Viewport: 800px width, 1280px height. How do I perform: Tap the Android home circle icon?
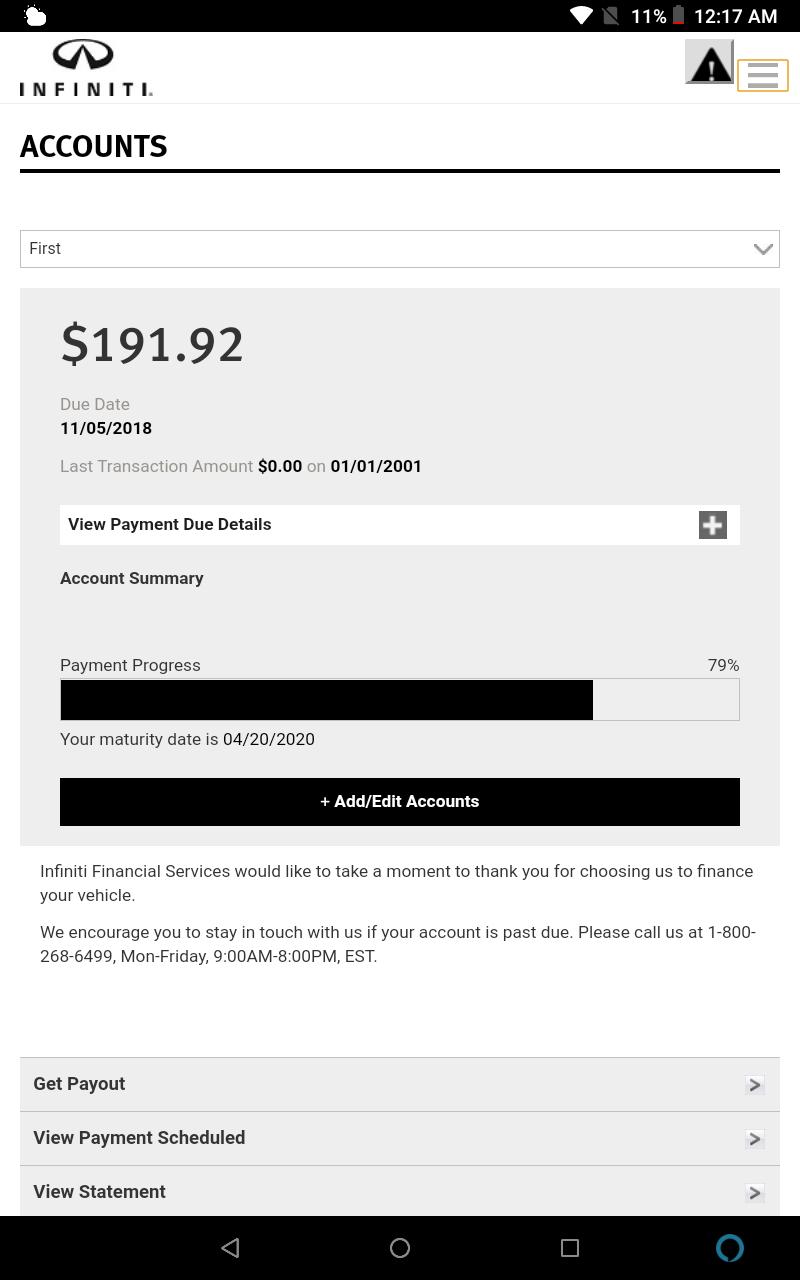tap(400, 1247)
